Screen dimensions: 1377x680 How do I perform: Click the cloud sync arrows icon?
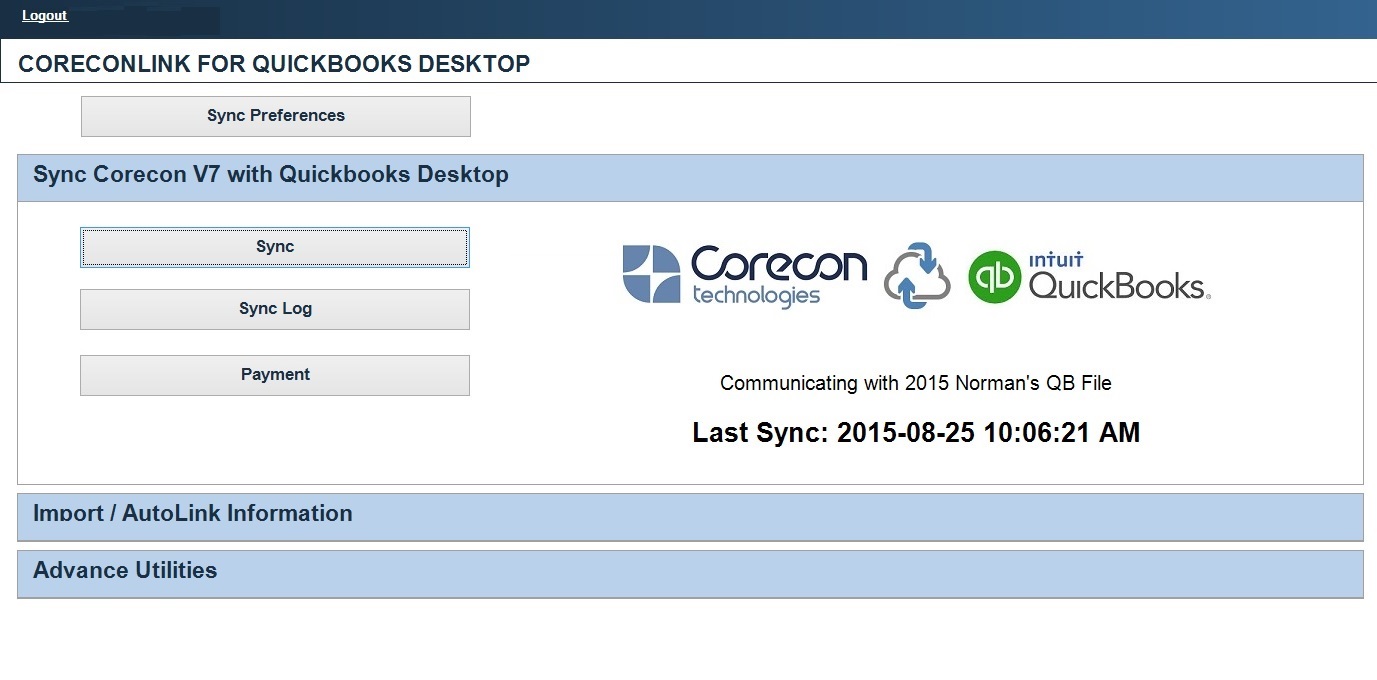[917, 275]
